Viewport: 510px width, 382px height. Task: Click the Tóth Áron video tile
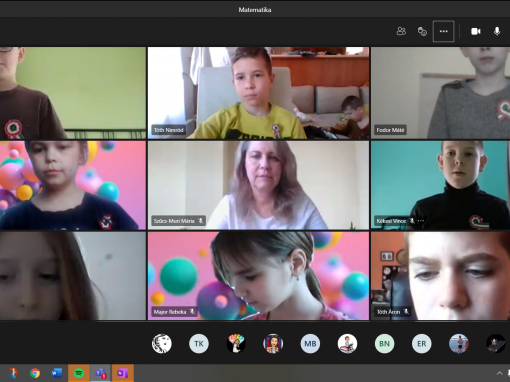[x=440, y=276]
